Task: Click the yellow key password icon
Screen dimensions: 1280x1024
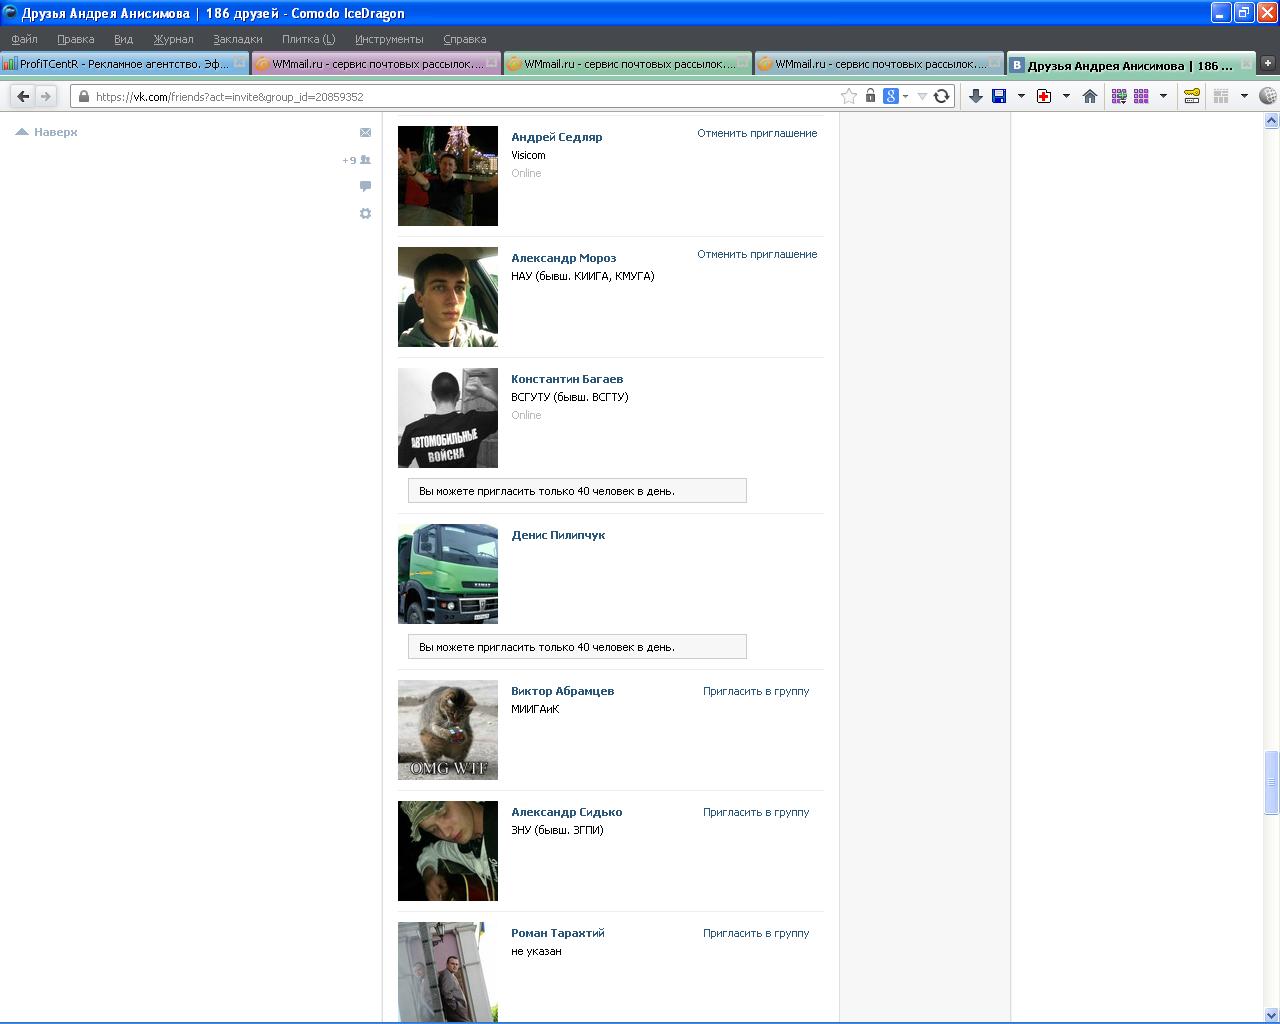Action: click(x=1192, y=96)
